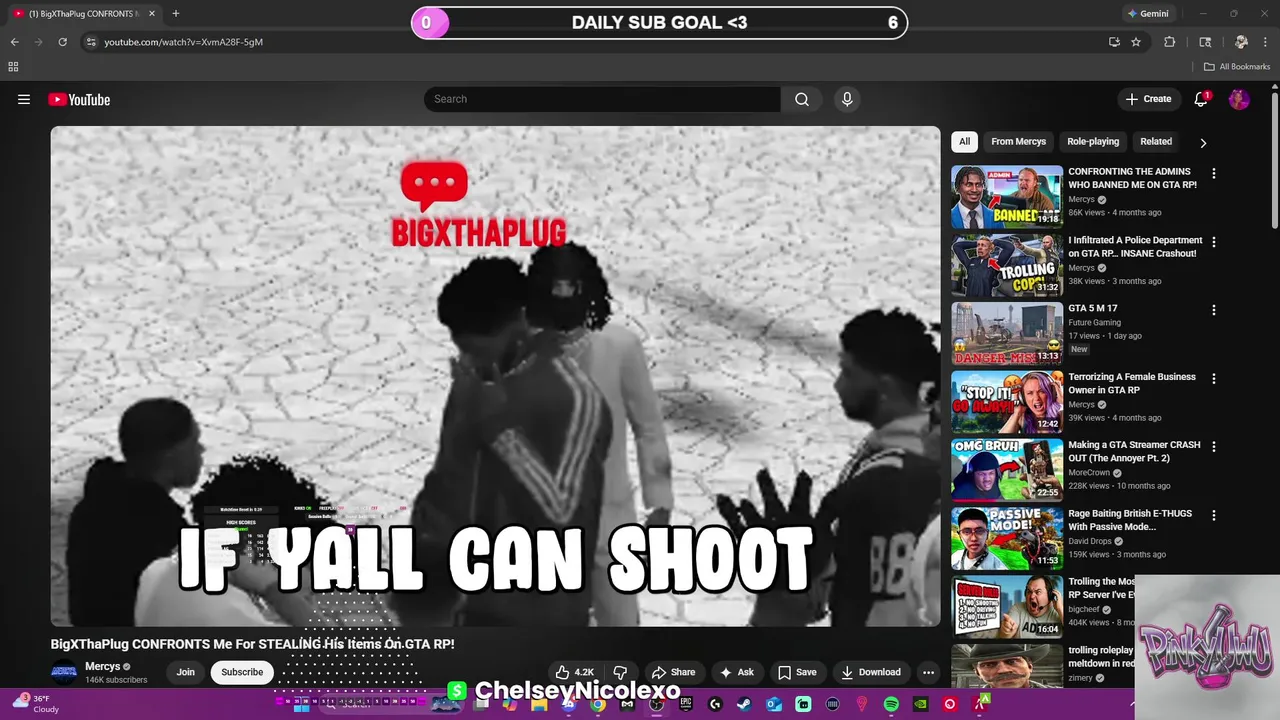Subscribe to the Mercys channel

click(242, 672)
